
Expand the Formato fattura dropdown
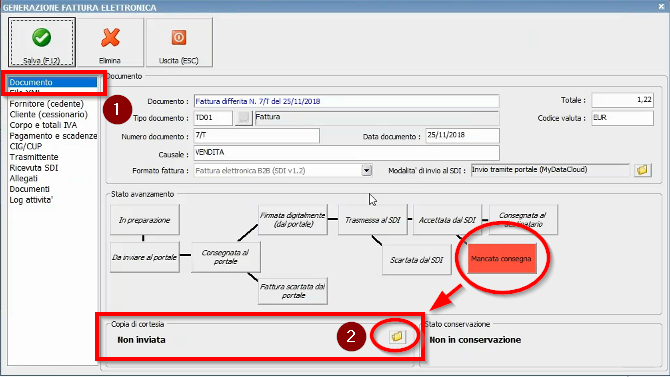click(367, 171)
